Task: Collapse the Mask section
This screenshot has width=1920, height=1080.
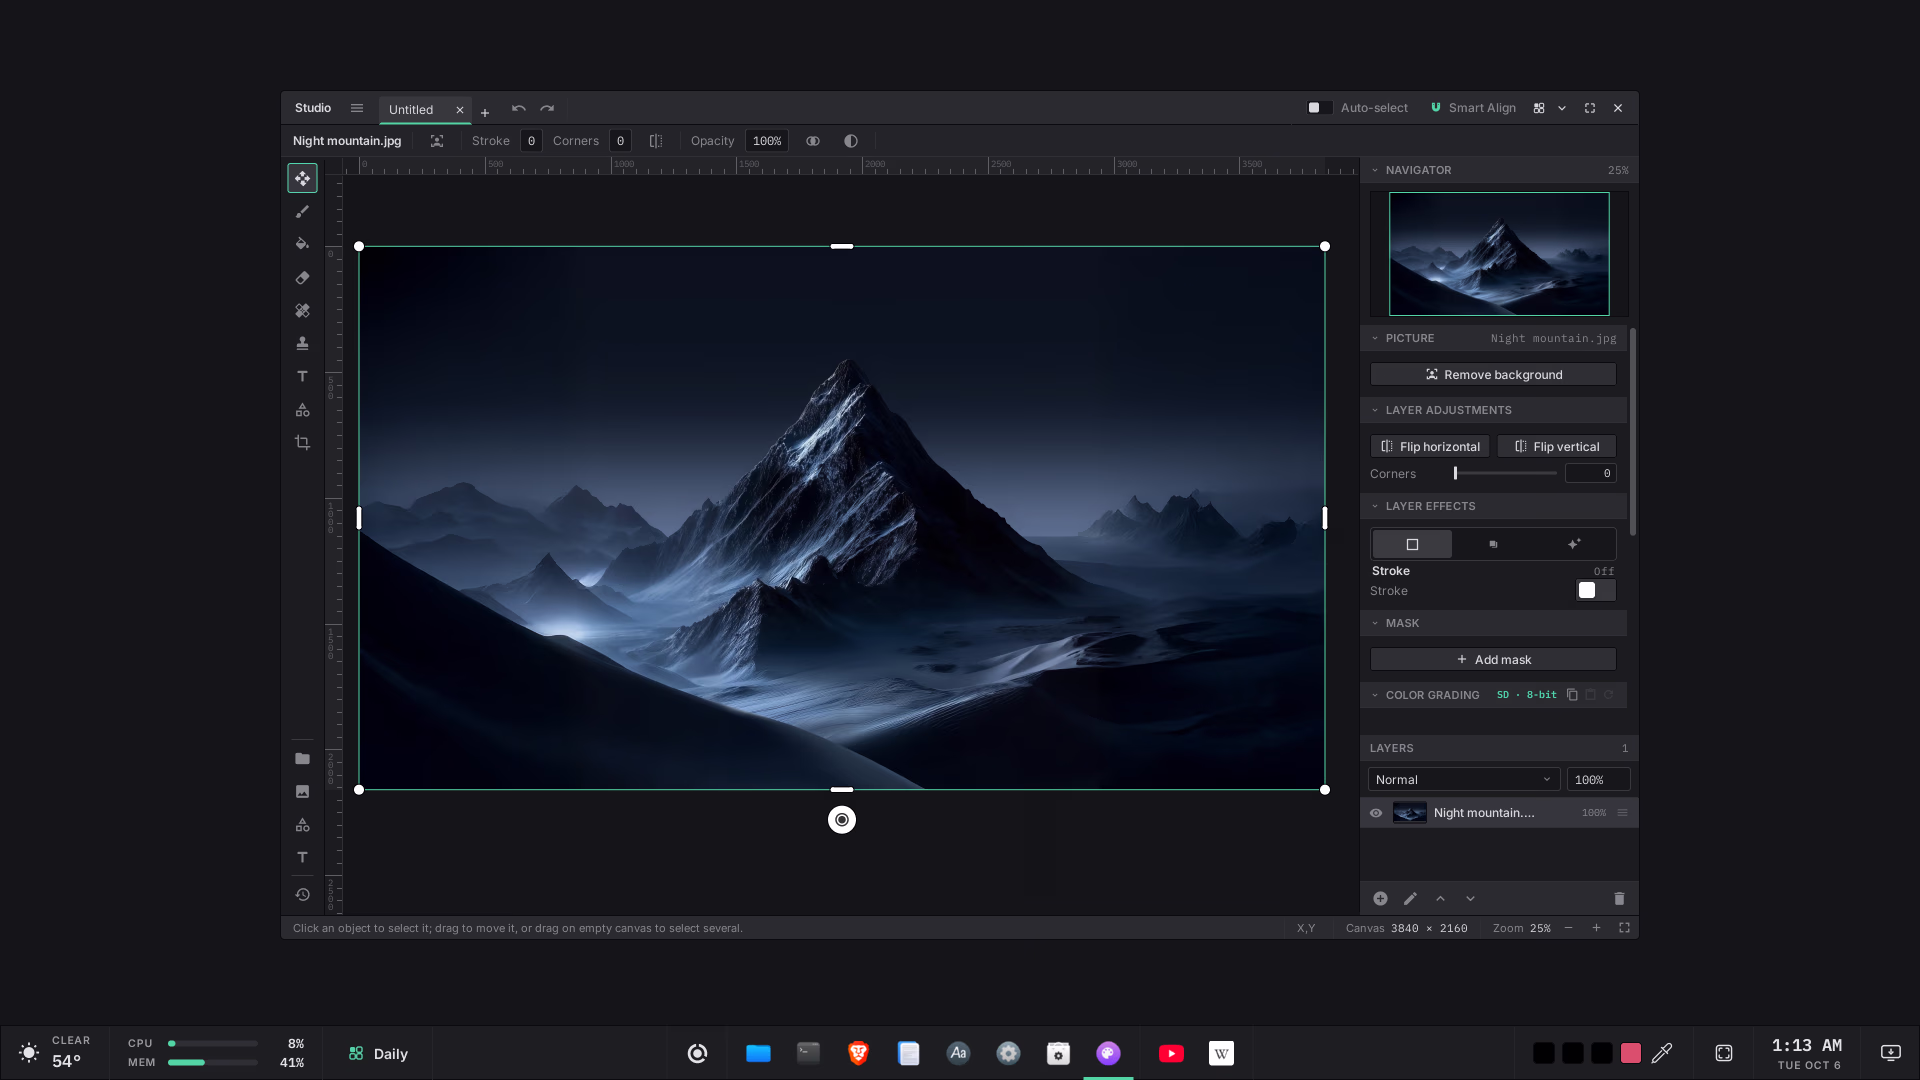Action: click(x=1375, y=623)
